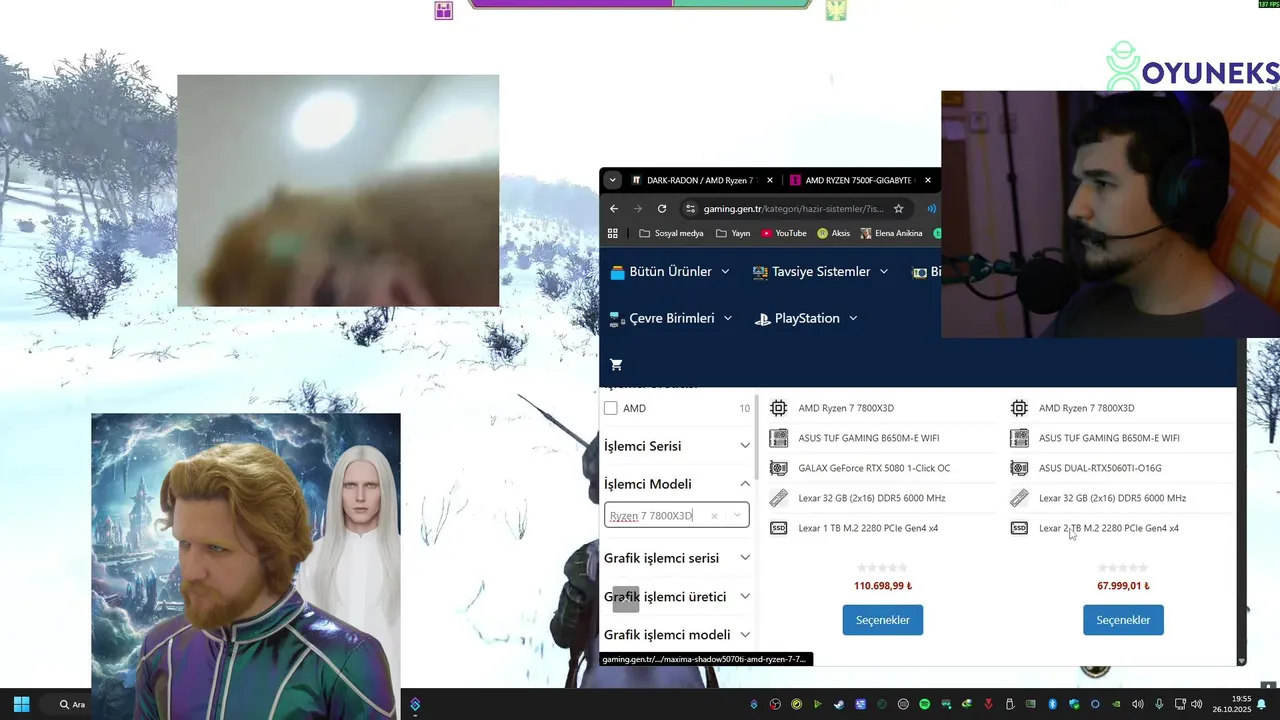The height and width of the screenshot is (720, 1280).
Task: Click Seçenekler for the 110.698,99 ₺ system
Action: pyautogui.click(x=883, y=620)
